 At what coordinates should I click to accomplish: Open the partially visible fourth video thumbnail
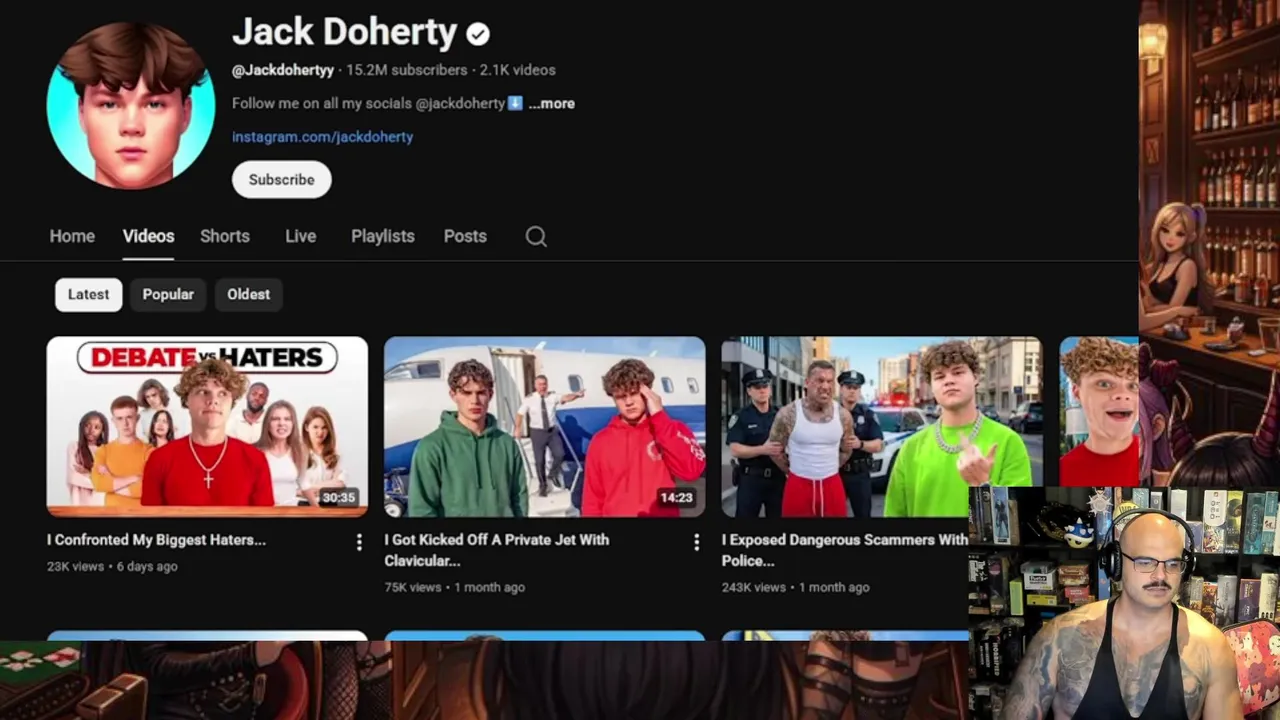(x=1098, y=411)
